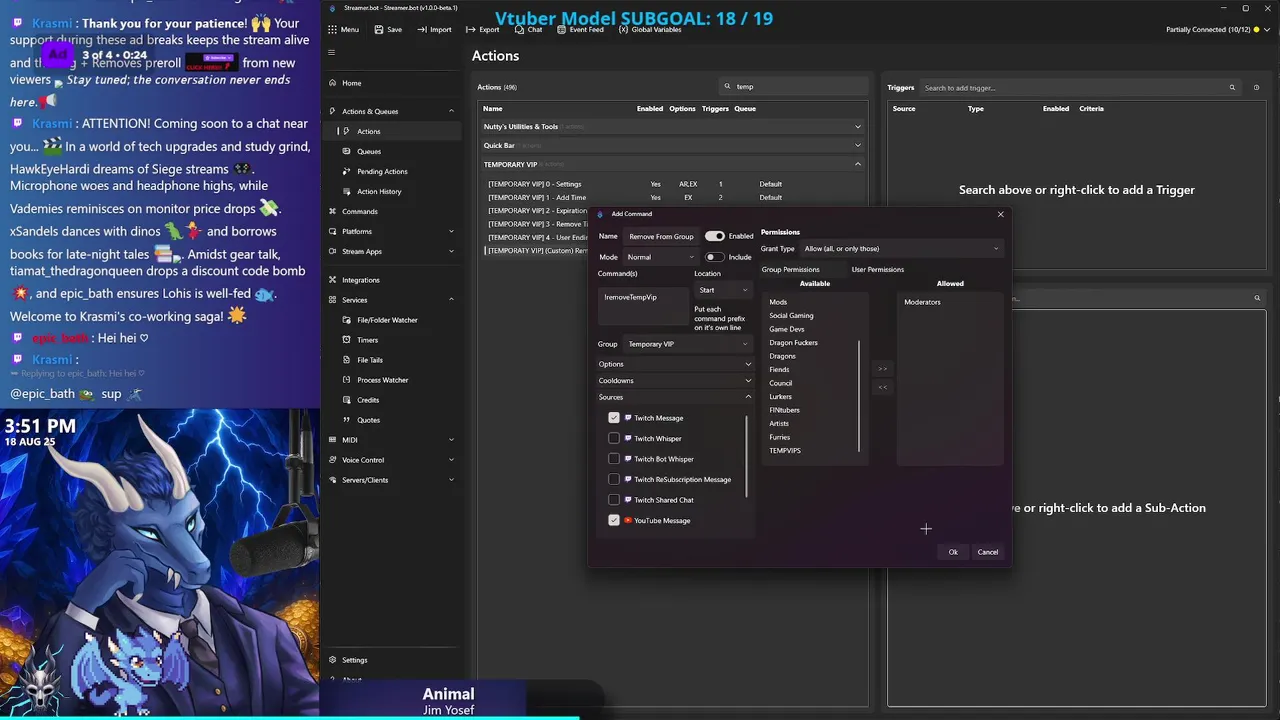Image resolution: width=1280 pixels, height=720 pixels.
Task: Click the Integrations icon
Action: (x=332, y=280)
